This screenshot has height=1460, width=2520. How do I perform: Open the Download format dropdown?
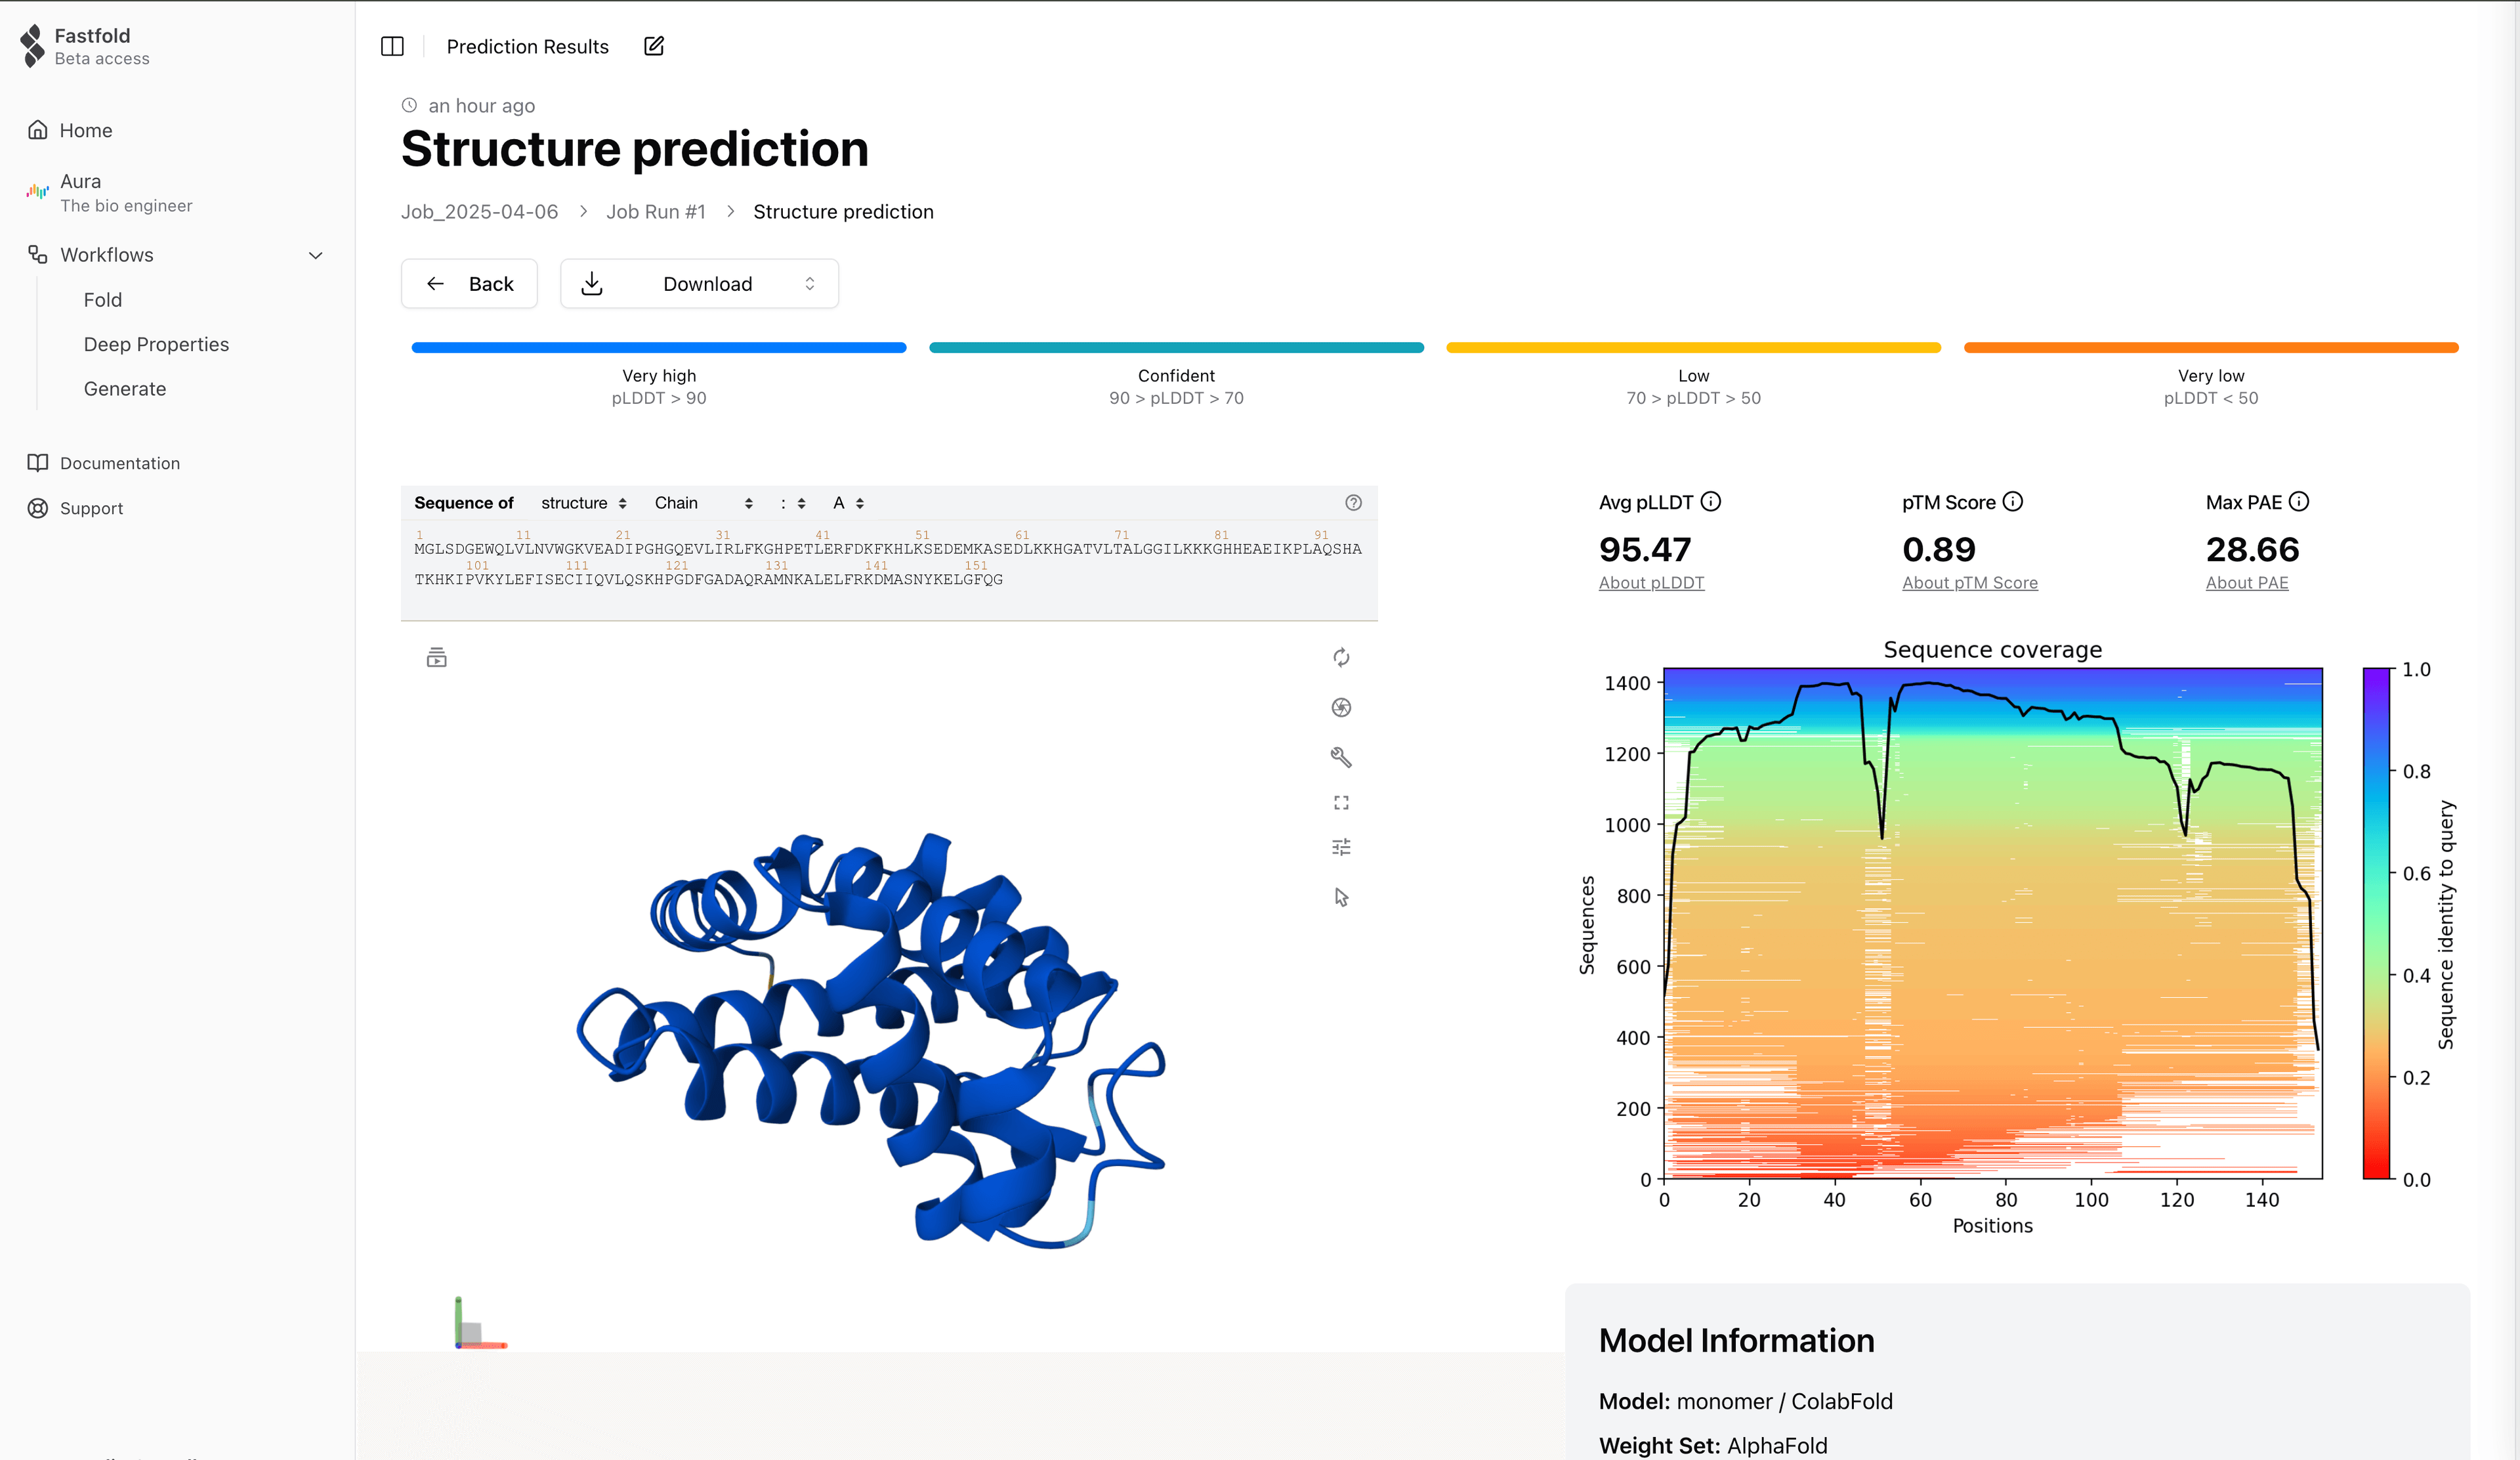click(x=810, y=283)
